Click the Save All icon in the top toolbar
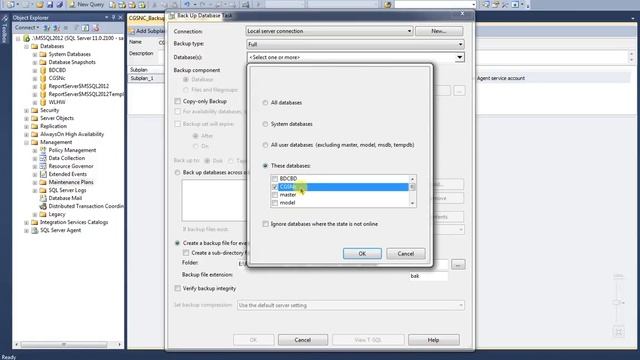 tap(60, 4)
